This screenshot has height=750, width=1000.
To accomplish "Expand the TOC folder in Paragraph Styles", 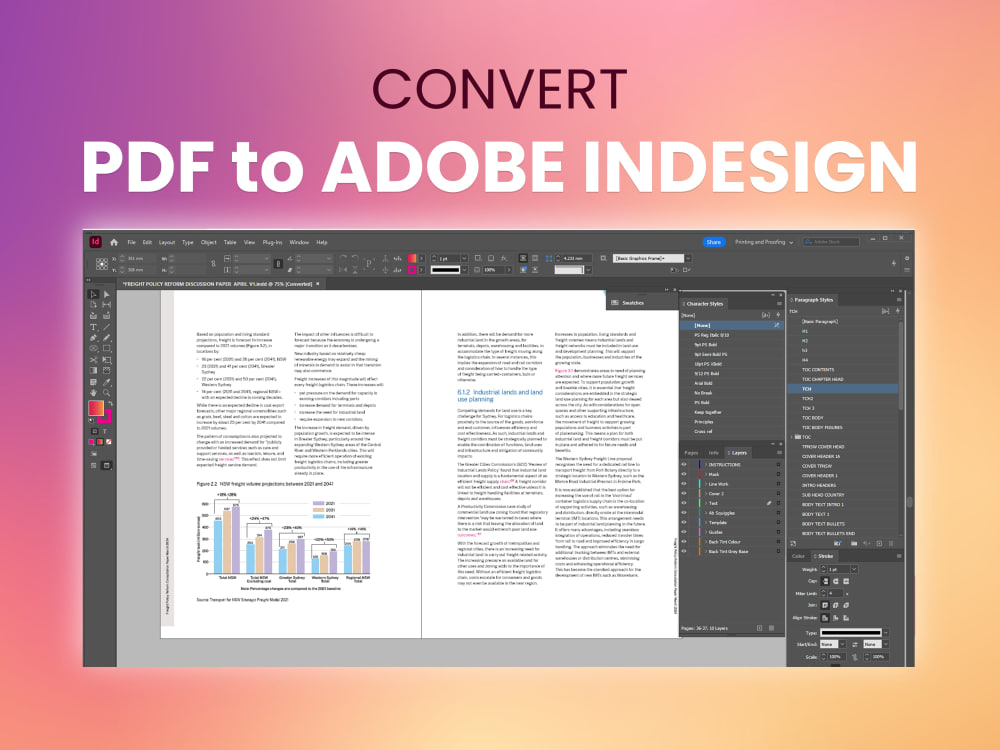I will click(792, 437).
